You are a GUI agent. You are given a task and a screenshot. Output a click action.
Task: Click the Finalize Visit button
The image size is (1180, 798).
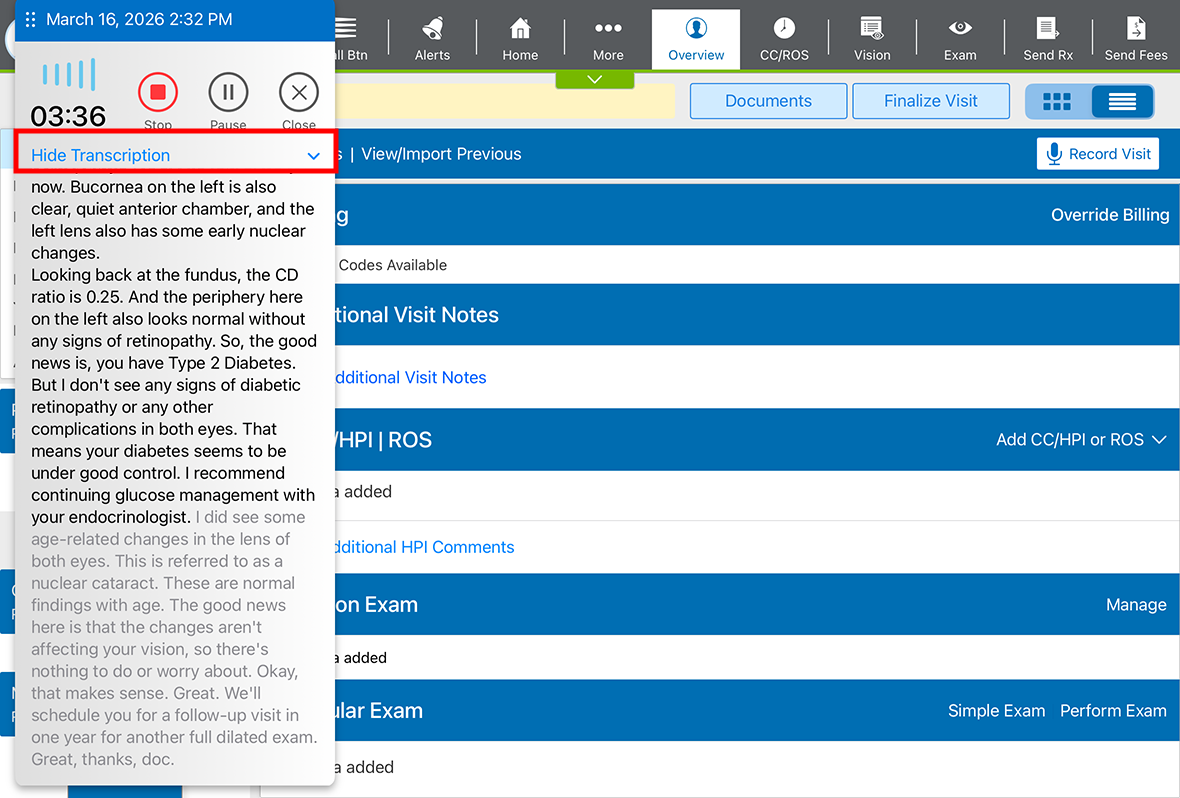click(931, 101)
